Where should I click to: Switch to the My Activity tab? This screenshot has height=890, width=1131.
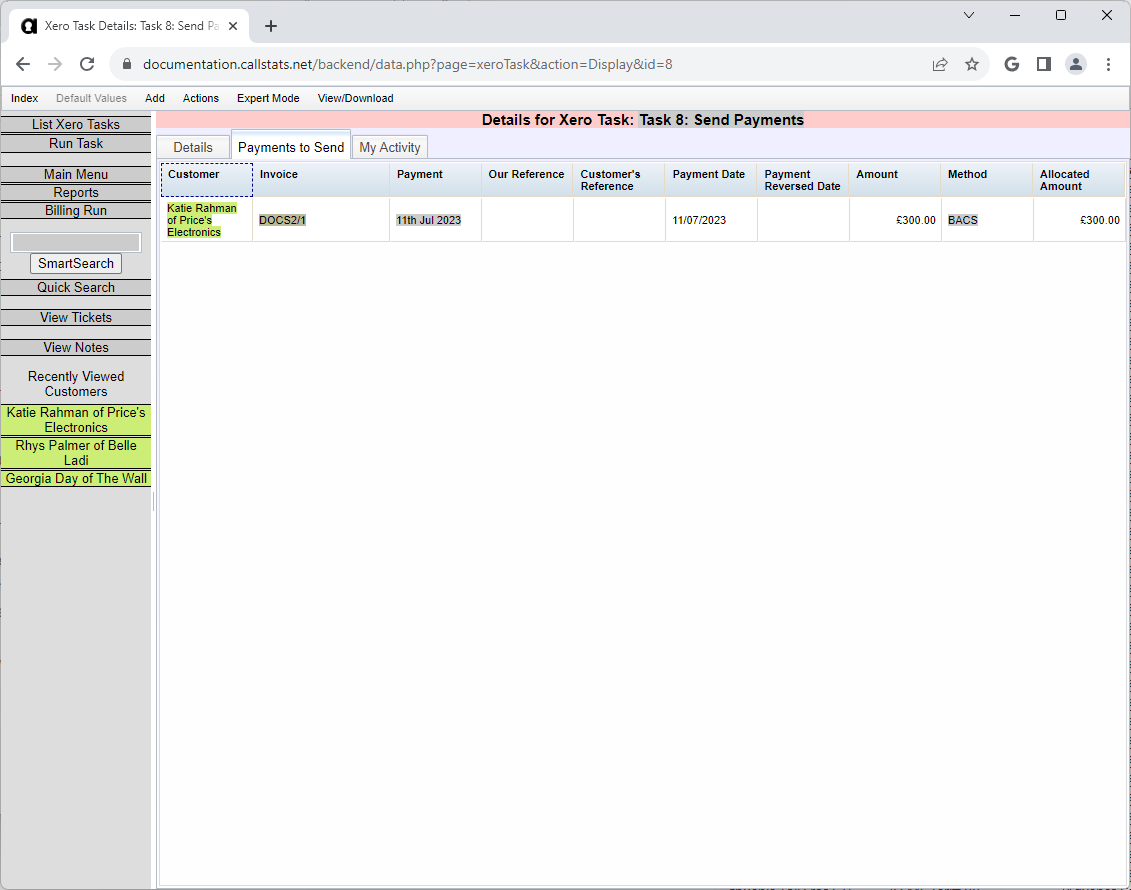[x=390, y=147]
